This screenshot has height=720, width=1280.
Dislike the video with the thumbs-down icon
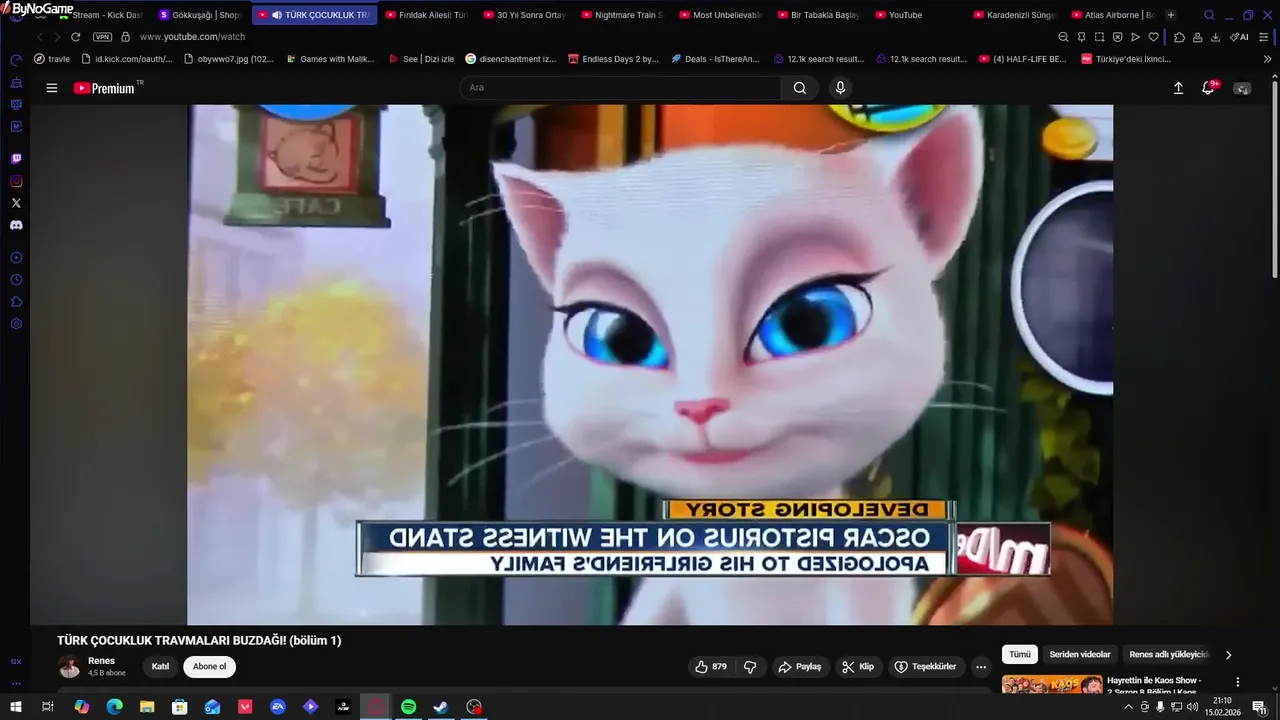coord(751,667)
